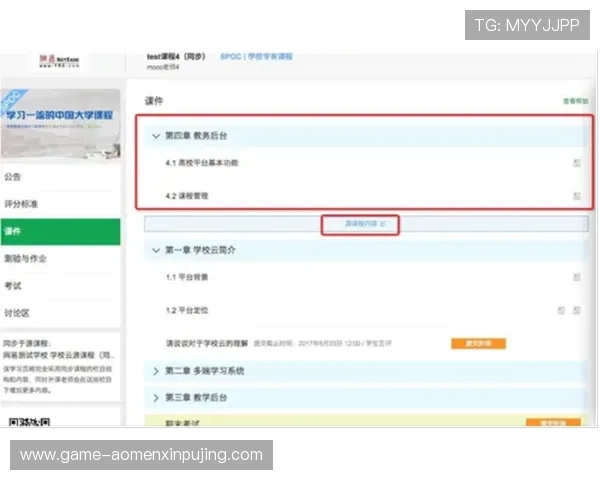Go to 测验与作业 in the sidebar
The image size is (600, 480).
[60, 259]
